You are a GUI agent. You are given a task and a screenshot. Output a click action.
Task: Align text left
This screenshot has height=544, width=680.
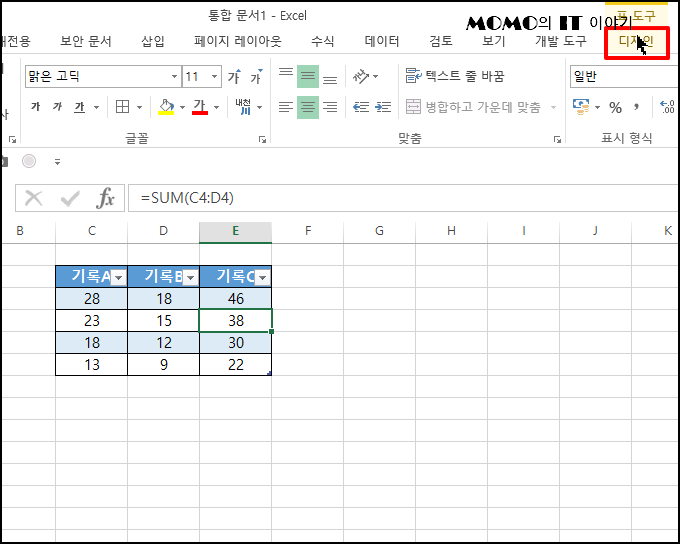[286, 107]
